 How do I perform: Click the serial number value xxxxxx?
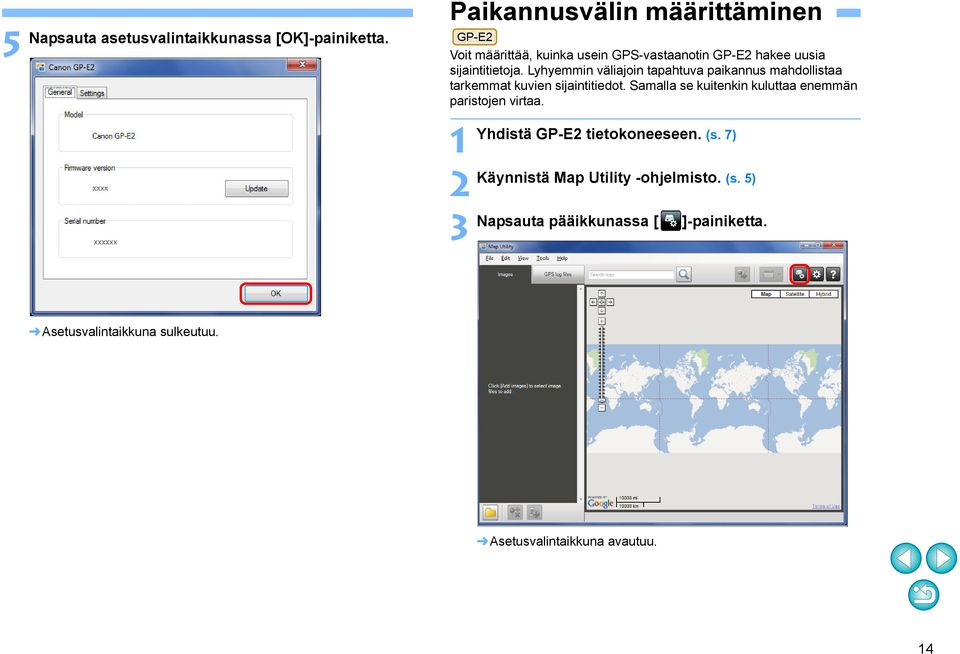[x=105, y=242]
